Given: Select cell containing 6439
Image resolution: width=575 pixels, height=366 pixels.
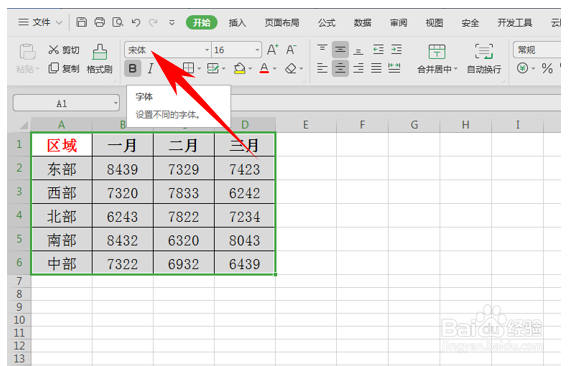Looking at the screenshot, I should click(x=245, y=263).
